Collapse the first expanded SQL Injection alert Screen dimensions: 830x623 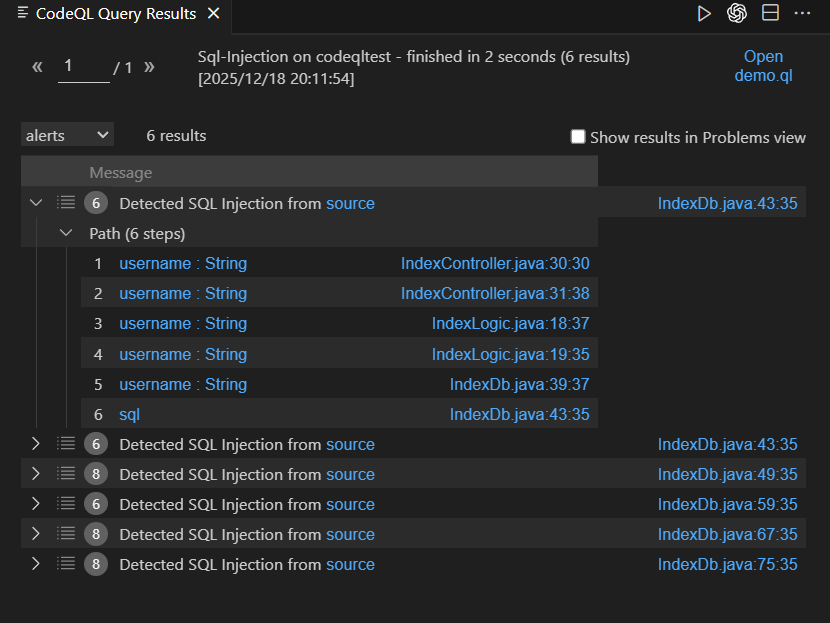click(37, 203)
